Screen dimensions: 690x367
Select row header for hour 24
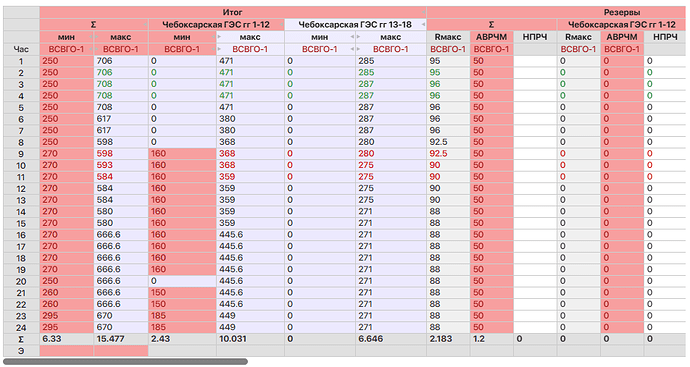click(21, 328)
